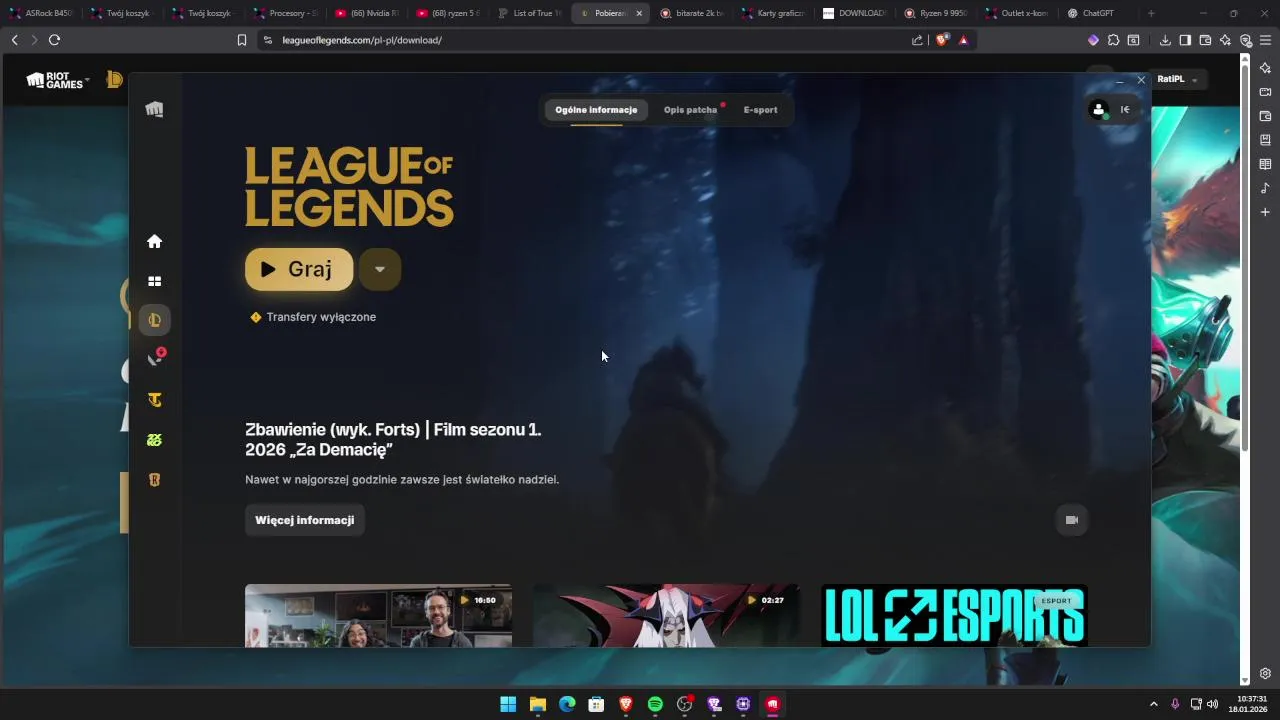Open browser sidebar settings gear
This screenshot has height=720, width=1280.
[x=1265, y=673]
